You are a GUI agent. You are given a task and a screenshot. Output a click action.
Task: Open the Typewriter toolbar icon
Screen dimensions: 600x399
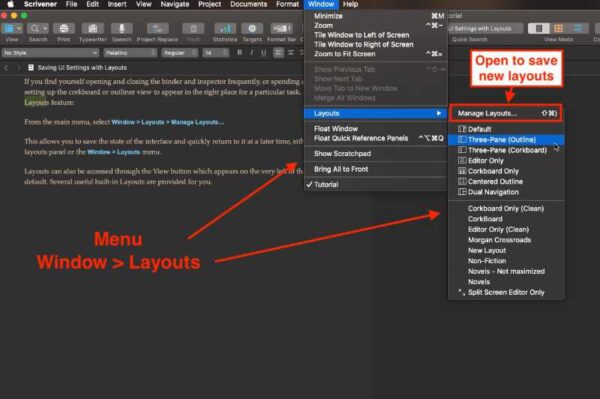coord(93,29)
